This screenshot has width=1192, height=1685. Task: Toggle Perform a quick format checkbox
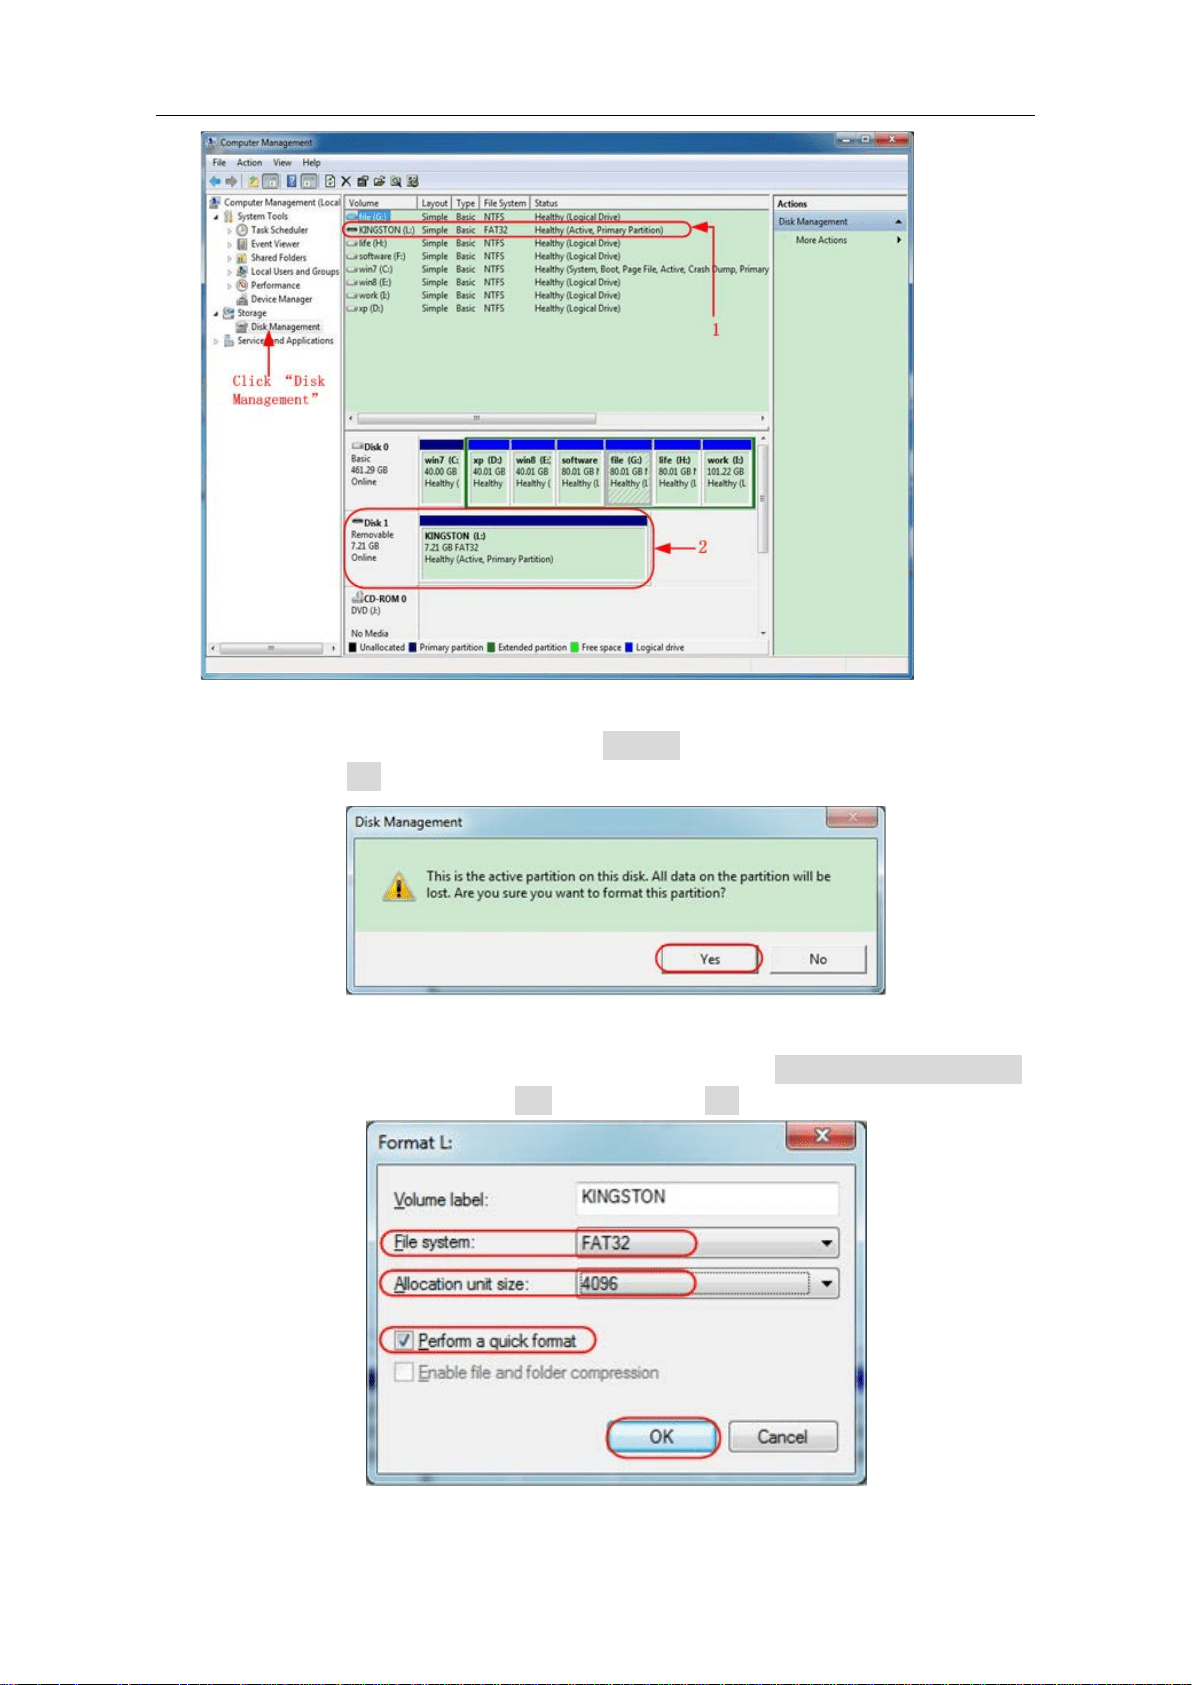pyautogui.click(x=404, y=1340)
